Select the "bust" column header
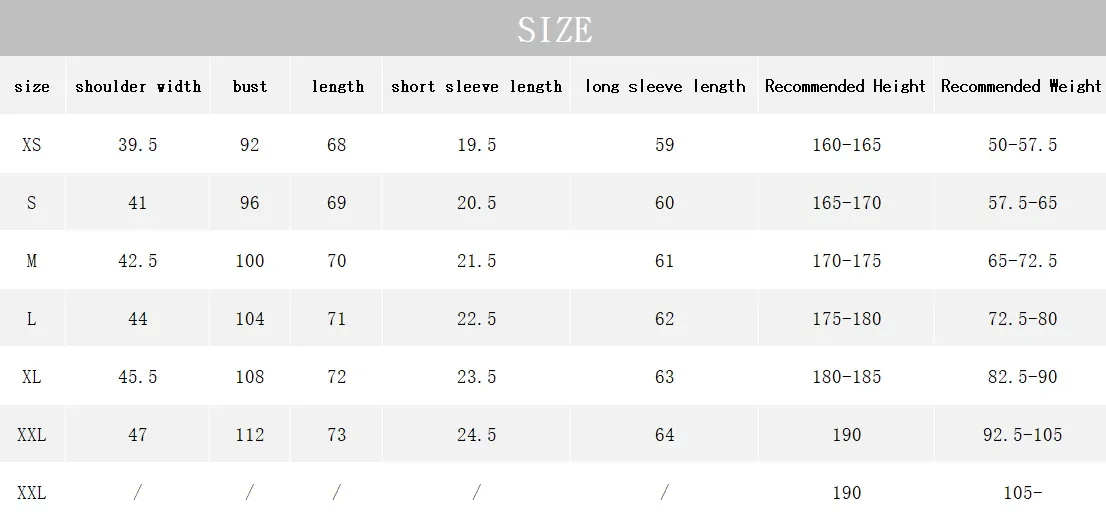Screen dimensions: 1106x512 250,86
